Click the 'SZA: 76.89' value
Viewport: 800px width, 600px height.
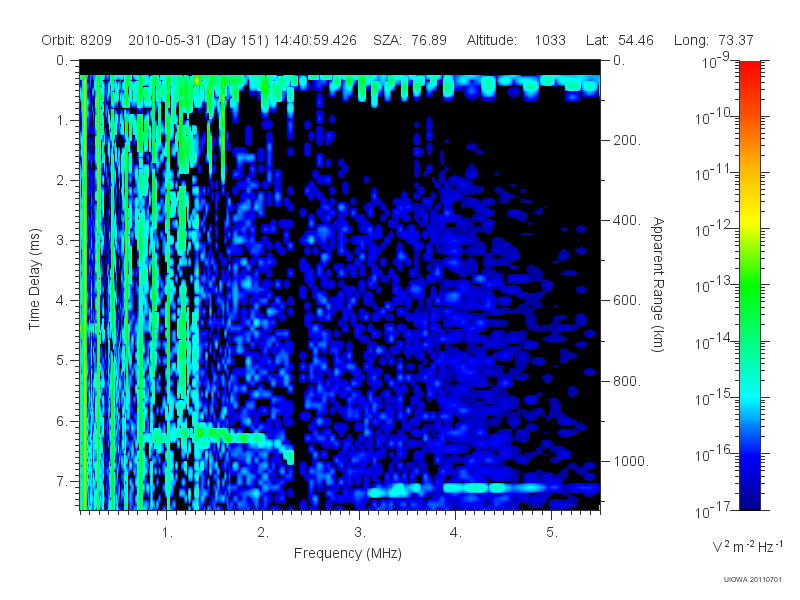point(410,40)
